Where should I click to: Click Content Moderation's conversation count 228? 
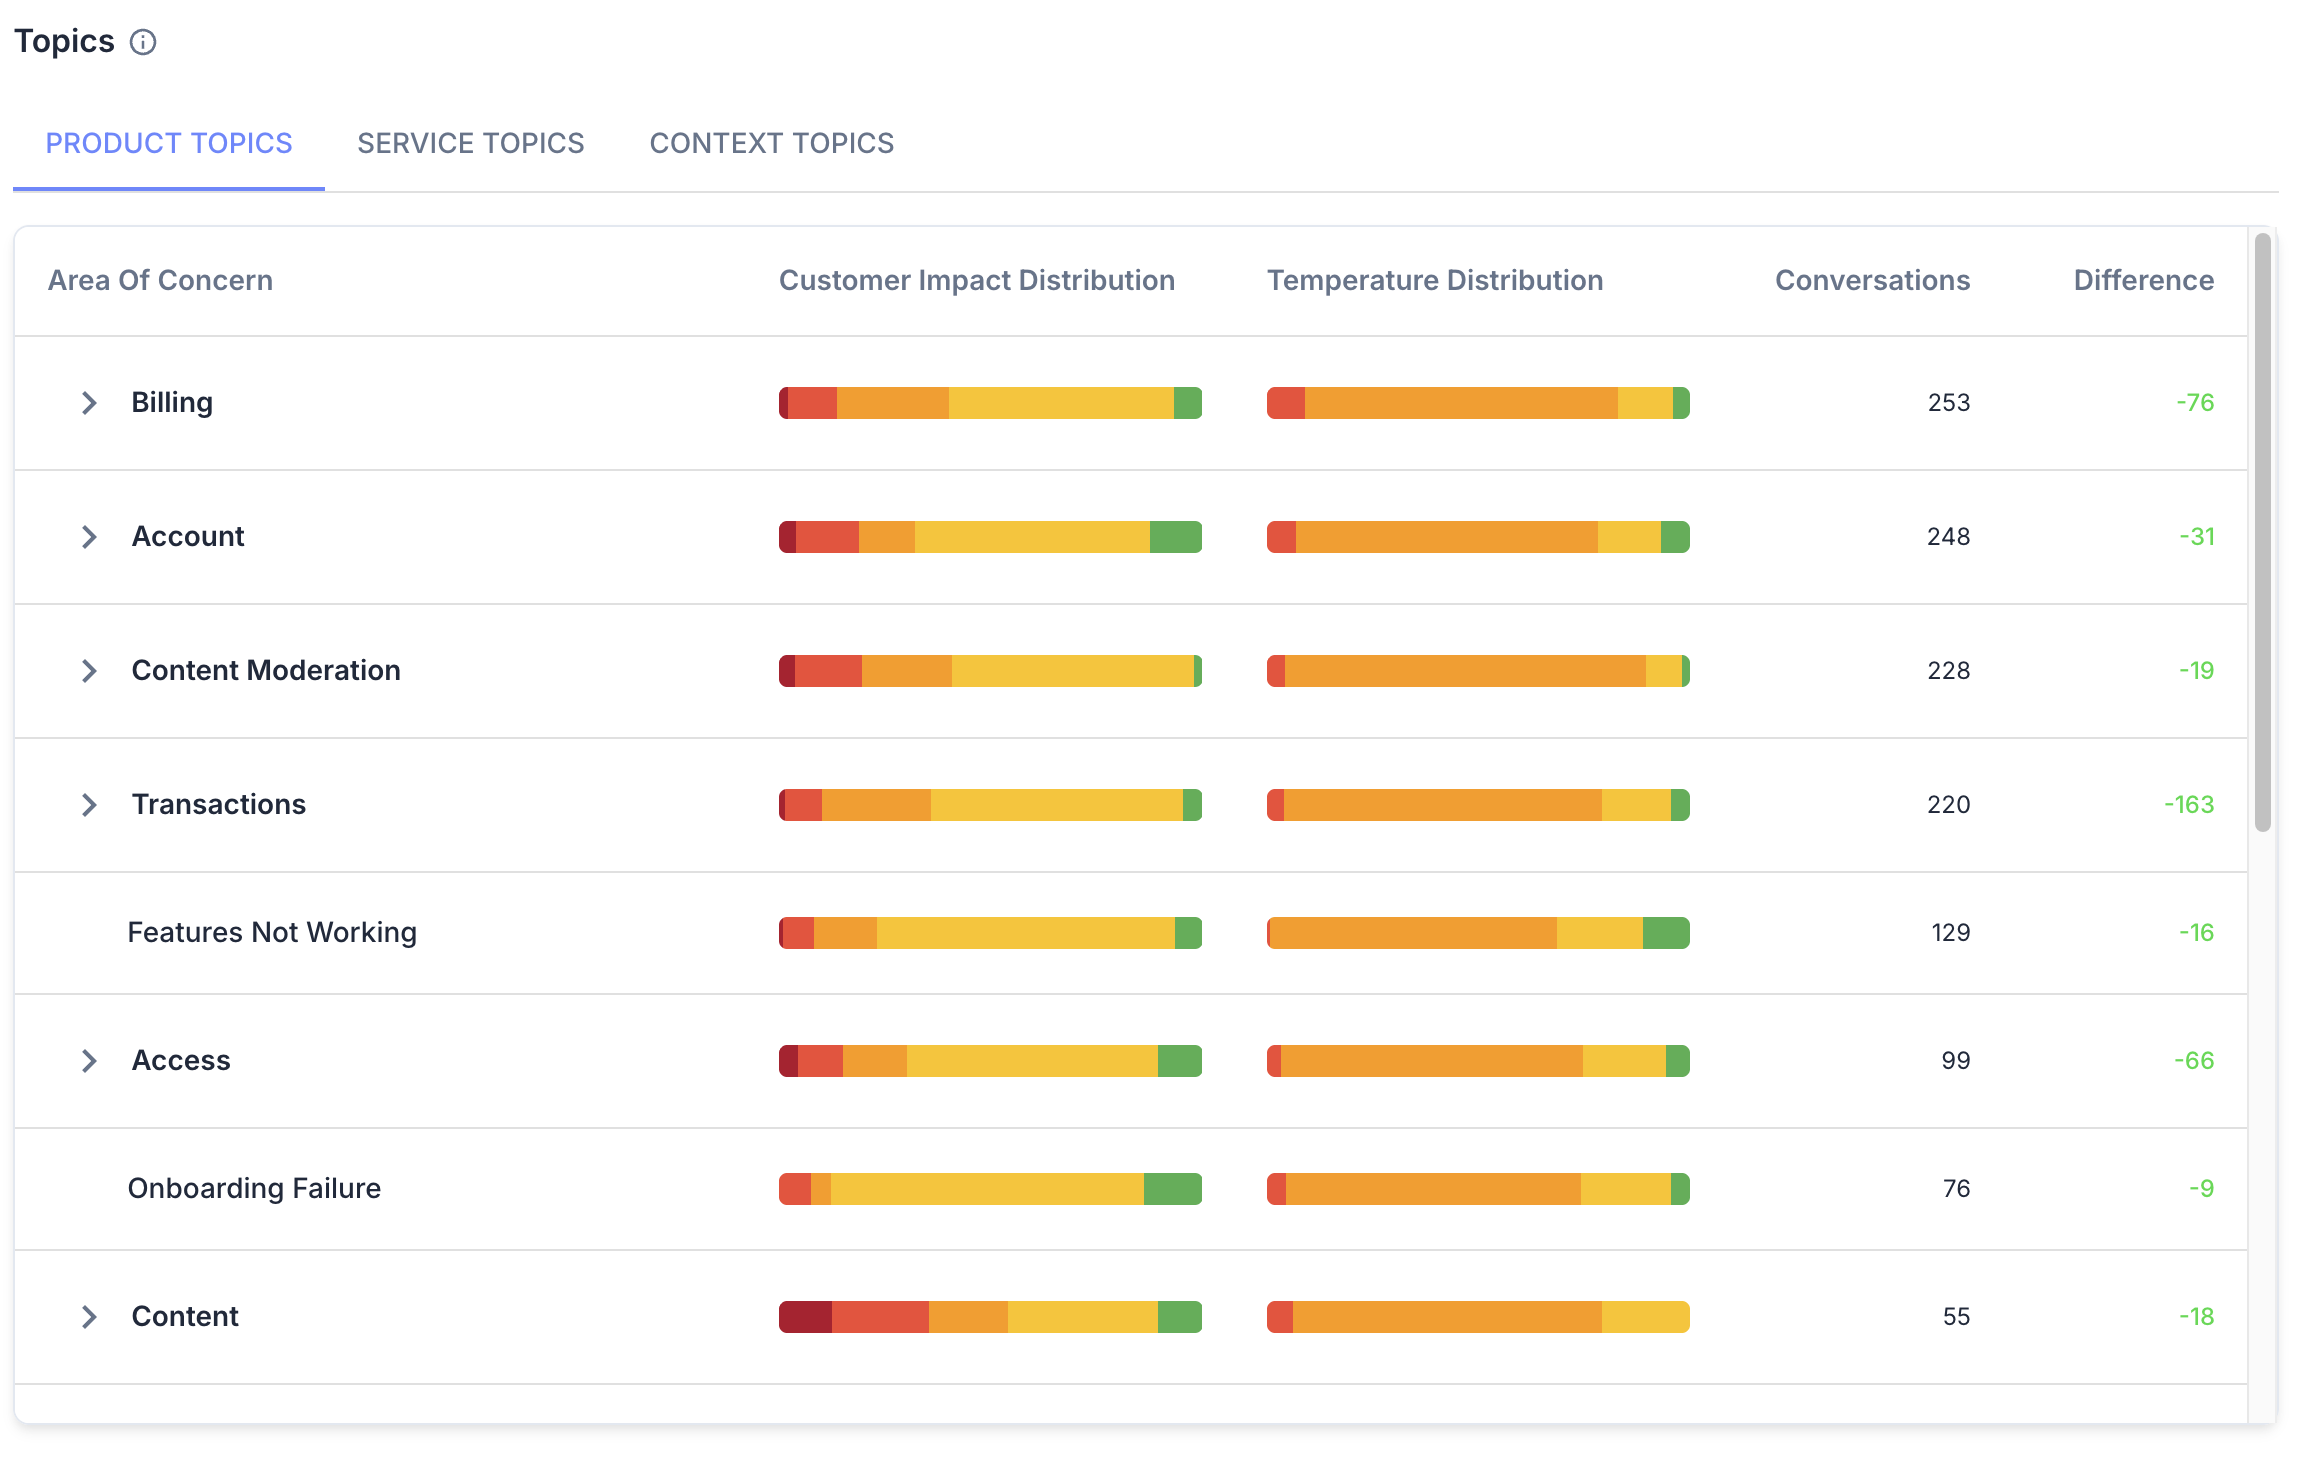[1949, 671]
